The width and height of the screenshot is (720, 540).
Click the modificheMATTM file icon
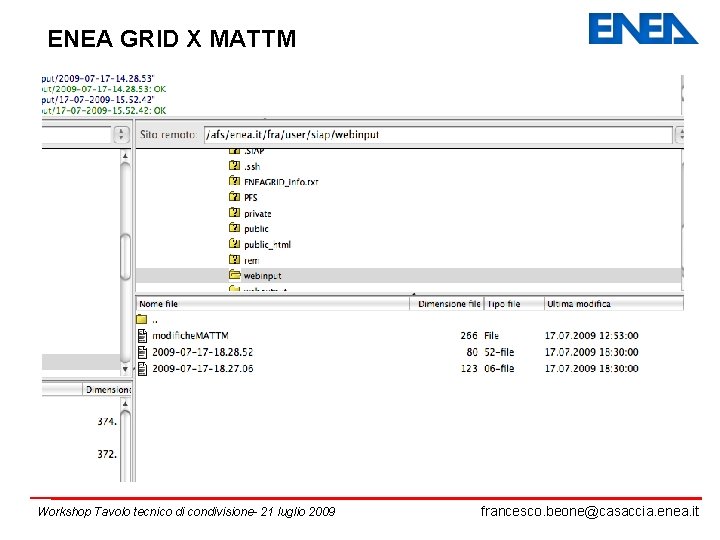tap(143, 336)
